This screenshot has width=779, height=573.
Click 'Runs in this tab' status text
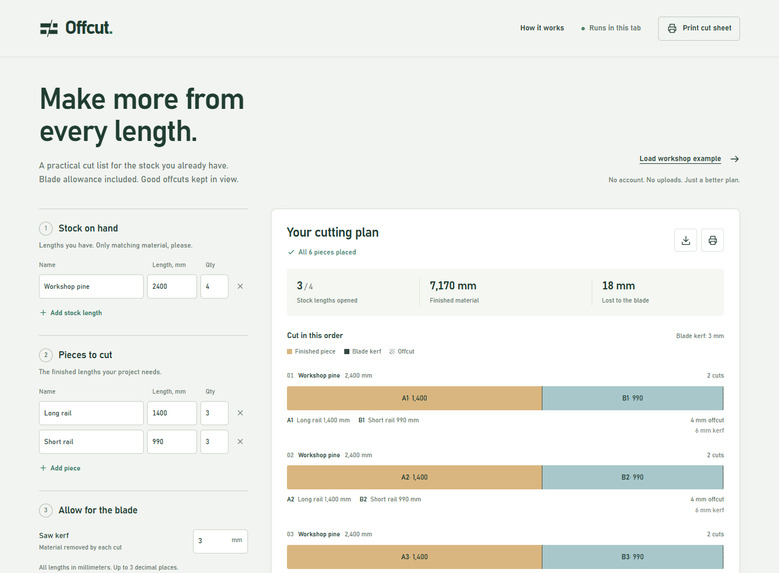[615, 28]
